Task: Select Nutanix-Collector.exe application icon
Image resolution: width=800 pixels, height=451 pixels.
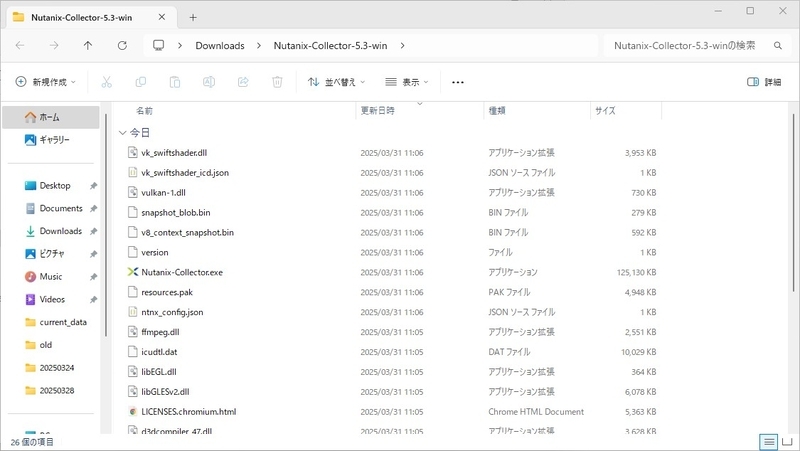Action: click(x=133, y=272)
